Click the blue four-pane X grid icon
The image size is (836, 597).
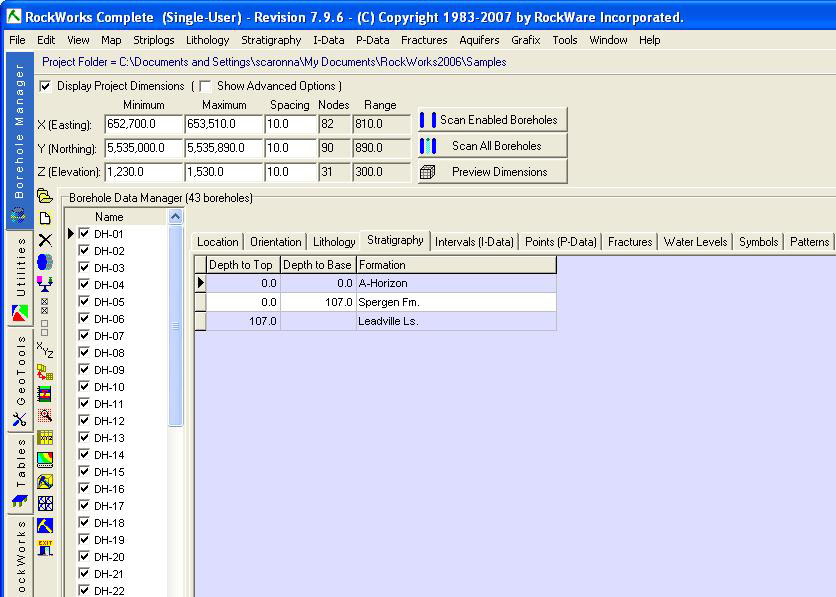pos(45,503)
